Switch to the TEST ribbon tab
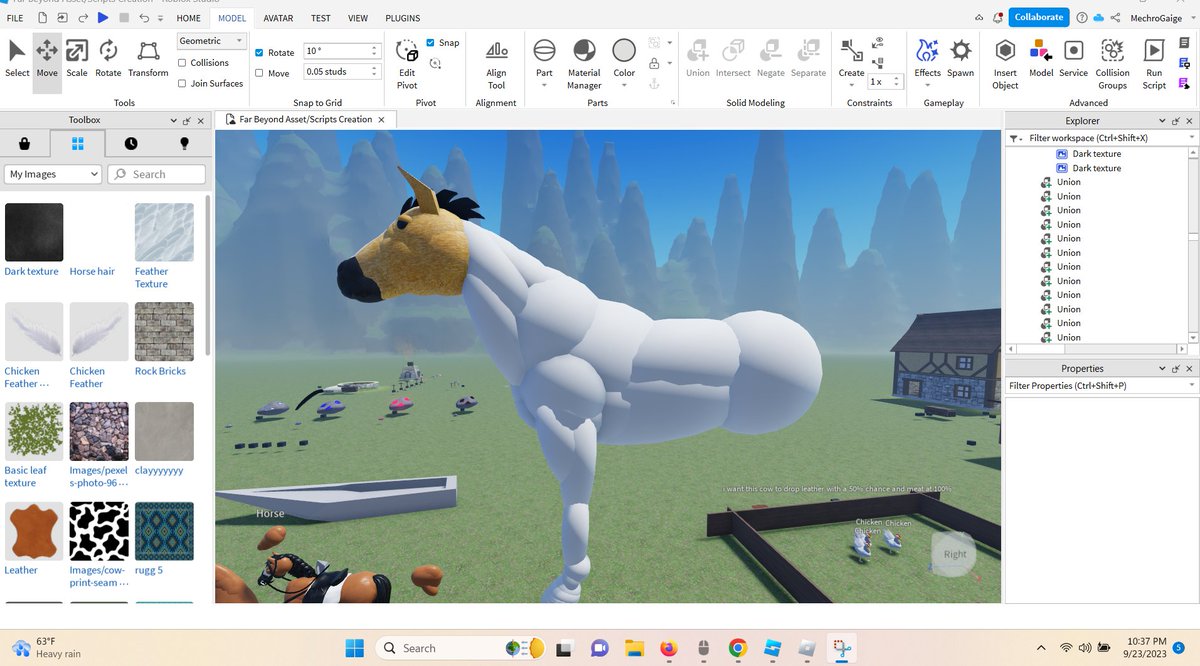This screenshot has width=1200, height=666. (x=320, y=18)
